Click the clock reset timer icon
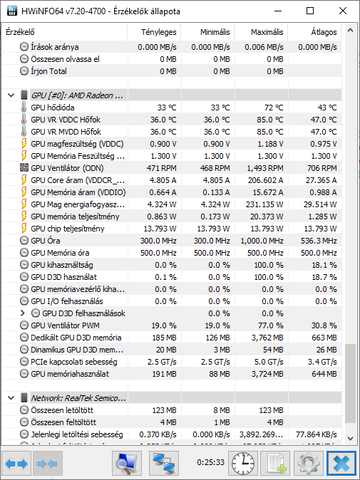This screenshot has width=360, height=480. [243, 463]
